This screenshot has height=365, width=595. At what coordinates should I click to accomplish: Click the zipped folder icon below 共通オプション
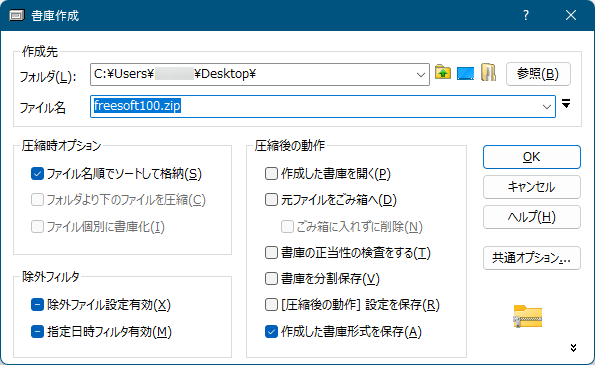point(527,316)
